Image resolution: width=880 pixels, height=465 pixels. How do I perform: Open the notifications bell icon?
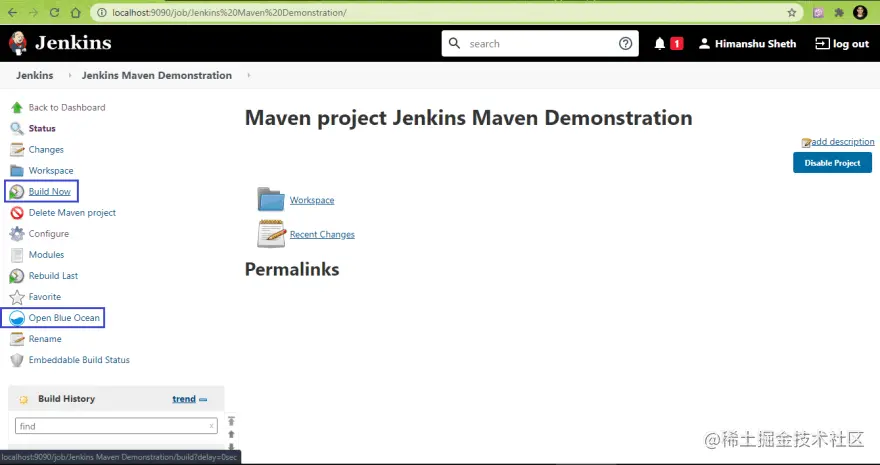coord(659,44)
